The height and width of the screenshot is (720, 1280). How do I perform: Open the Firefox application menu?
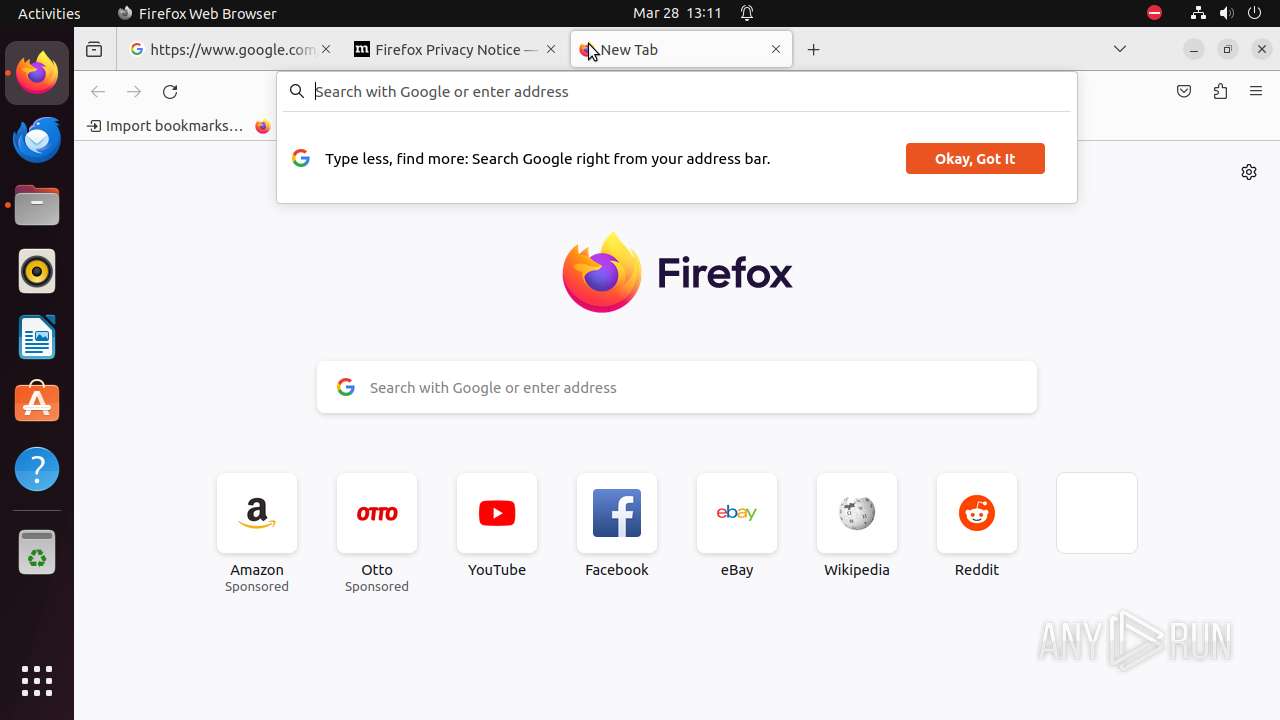[x=1256, y=91]
